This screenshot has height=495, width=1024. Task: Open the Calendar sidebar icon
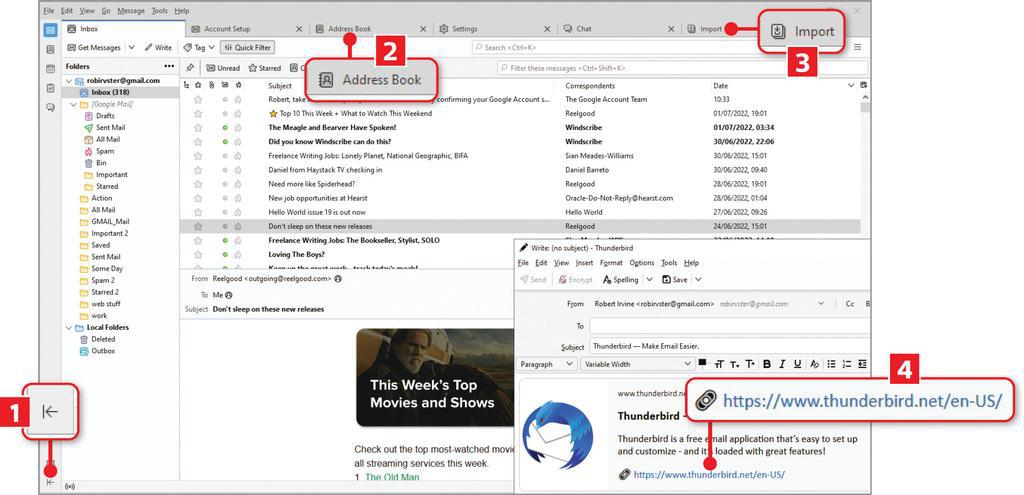(50, 69)
